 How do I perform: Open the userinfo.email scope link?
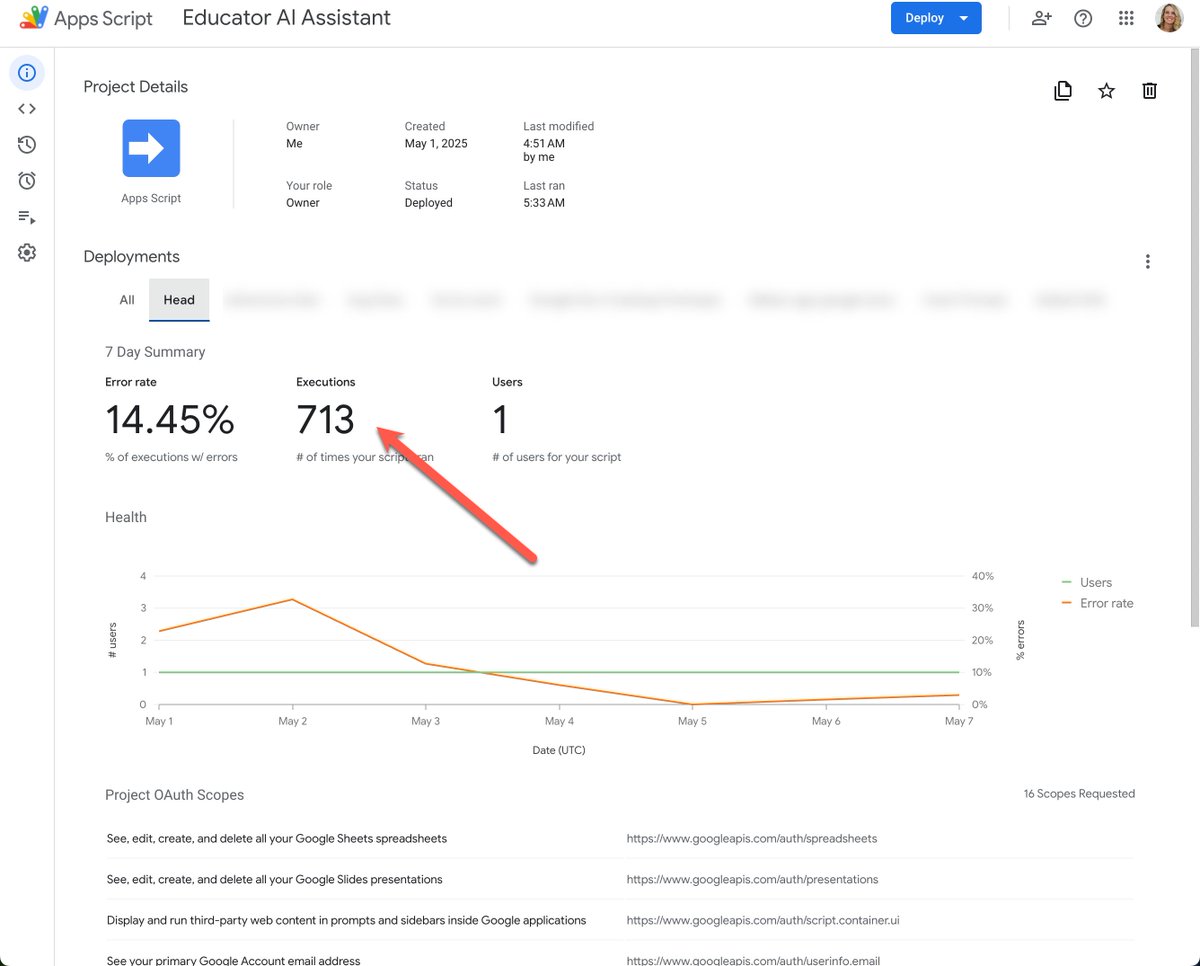pyautogui.click(x=753, y=960)
